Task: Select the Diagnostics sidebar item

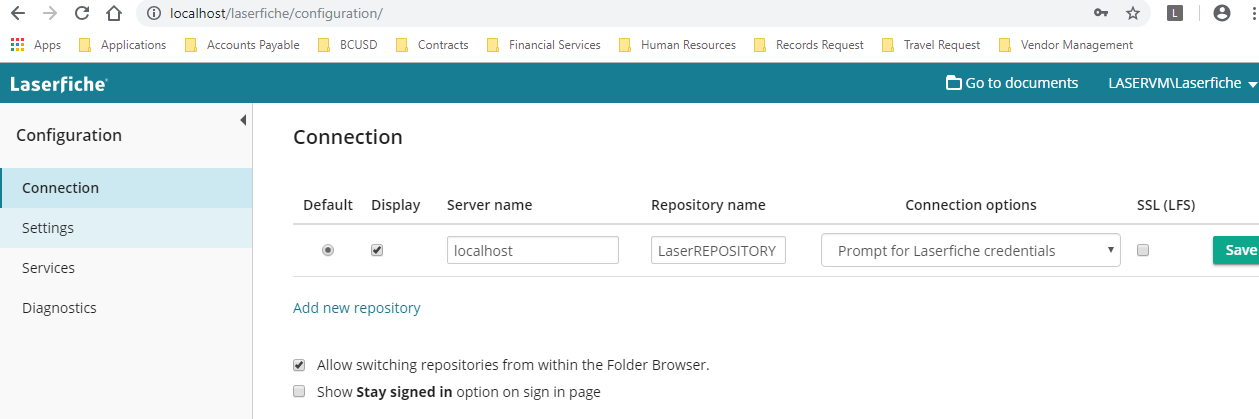Action: click(126, 308)
